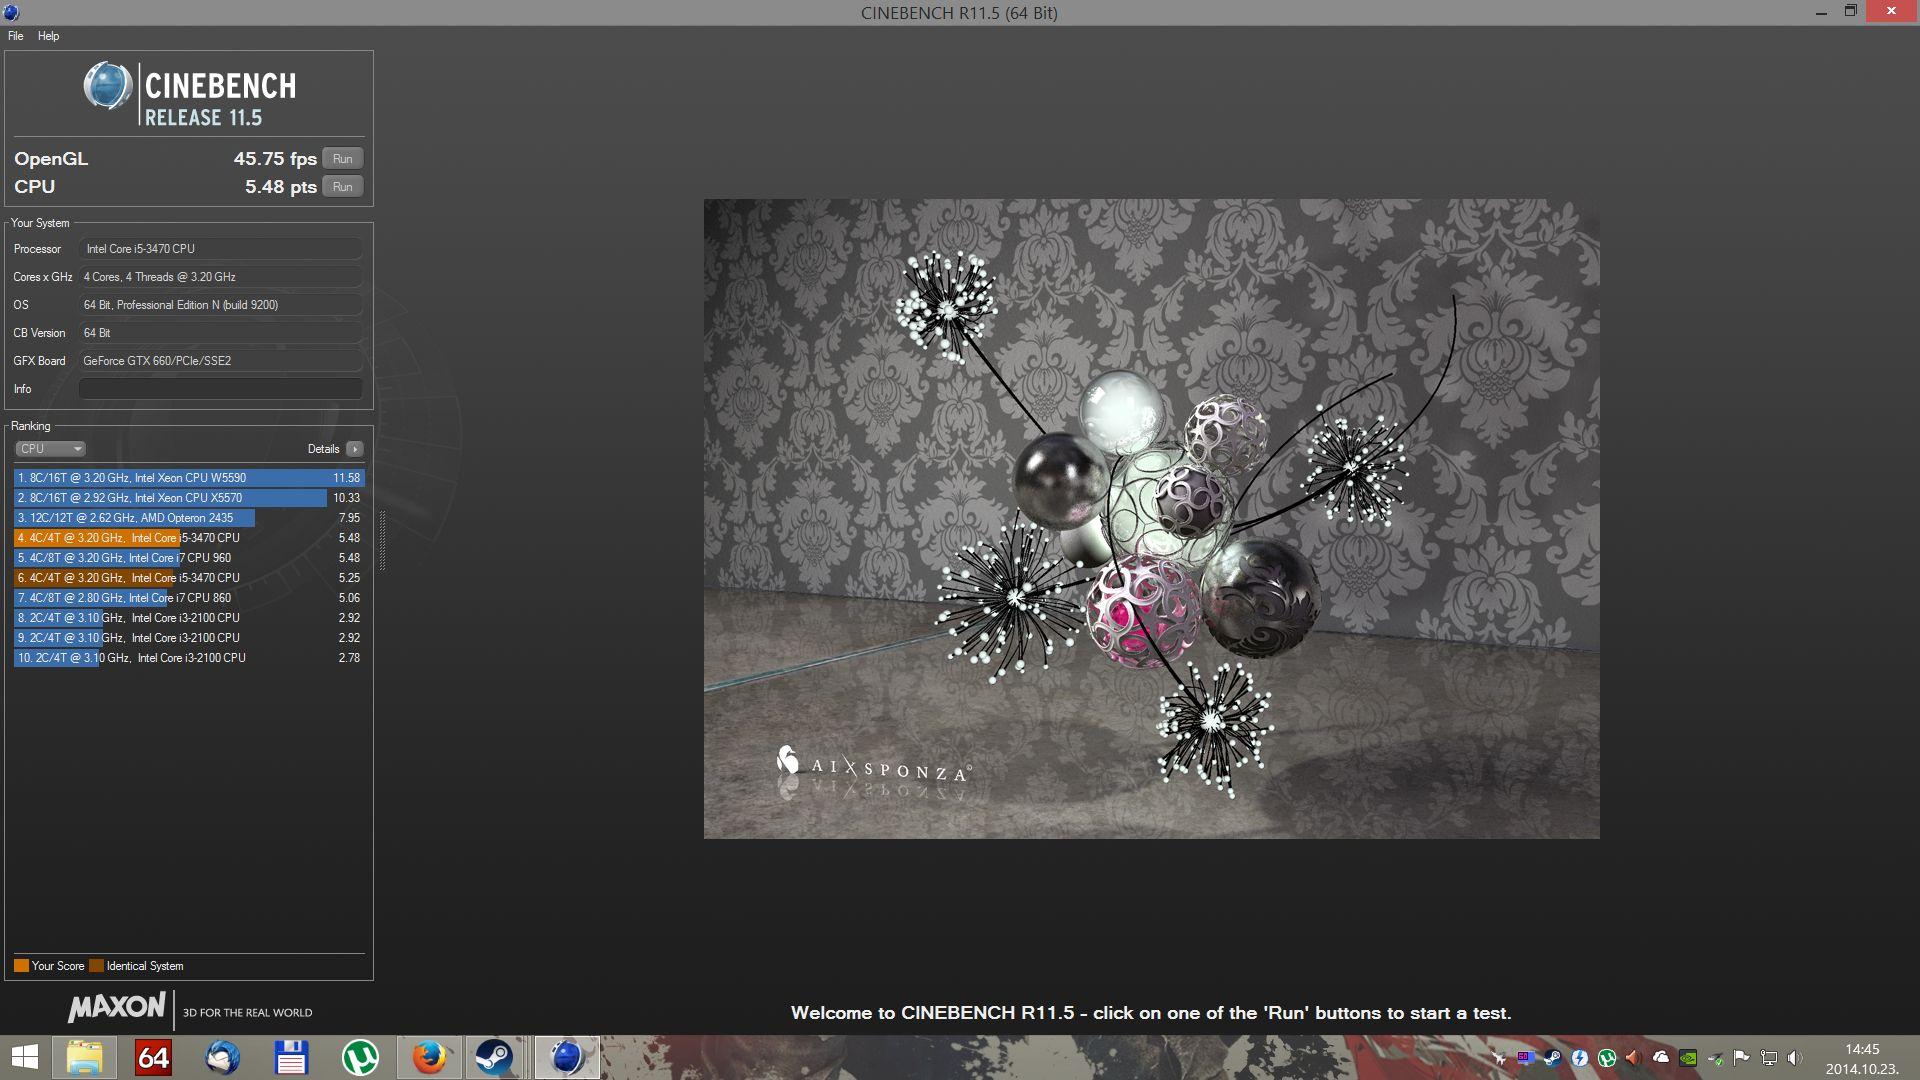Open the OneDrive cloud tray icon
The height and width of the screenshot is (1080, 1920).
coord(1661,1057)
